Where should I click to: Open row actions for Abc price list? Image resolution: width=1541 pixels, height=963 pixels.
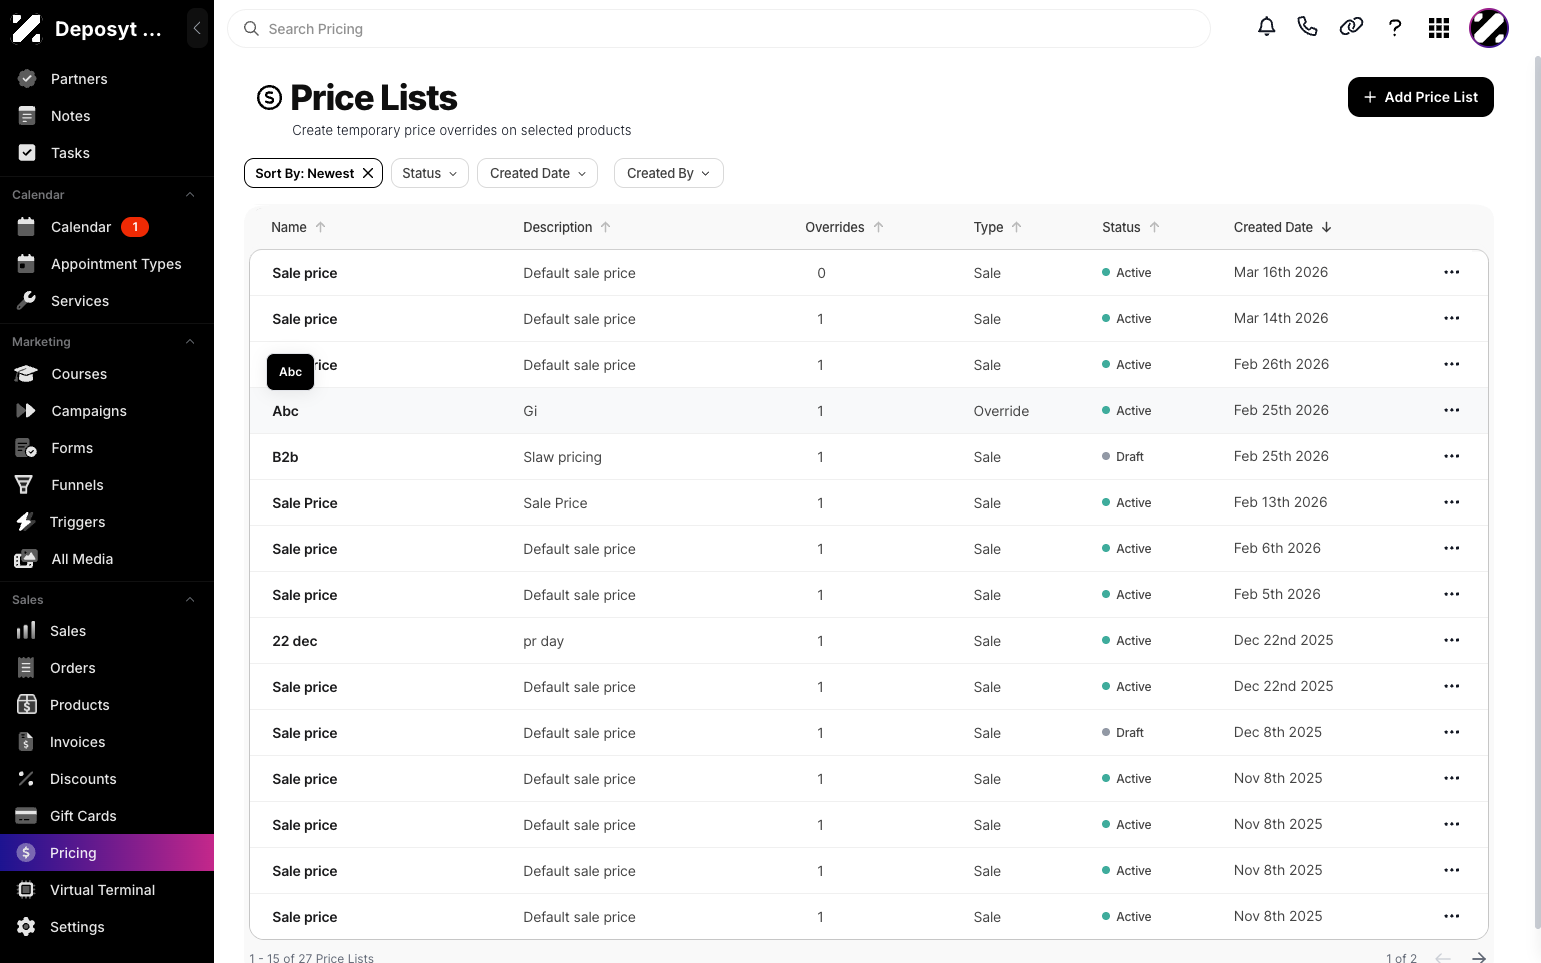[x=1452, y=410]
